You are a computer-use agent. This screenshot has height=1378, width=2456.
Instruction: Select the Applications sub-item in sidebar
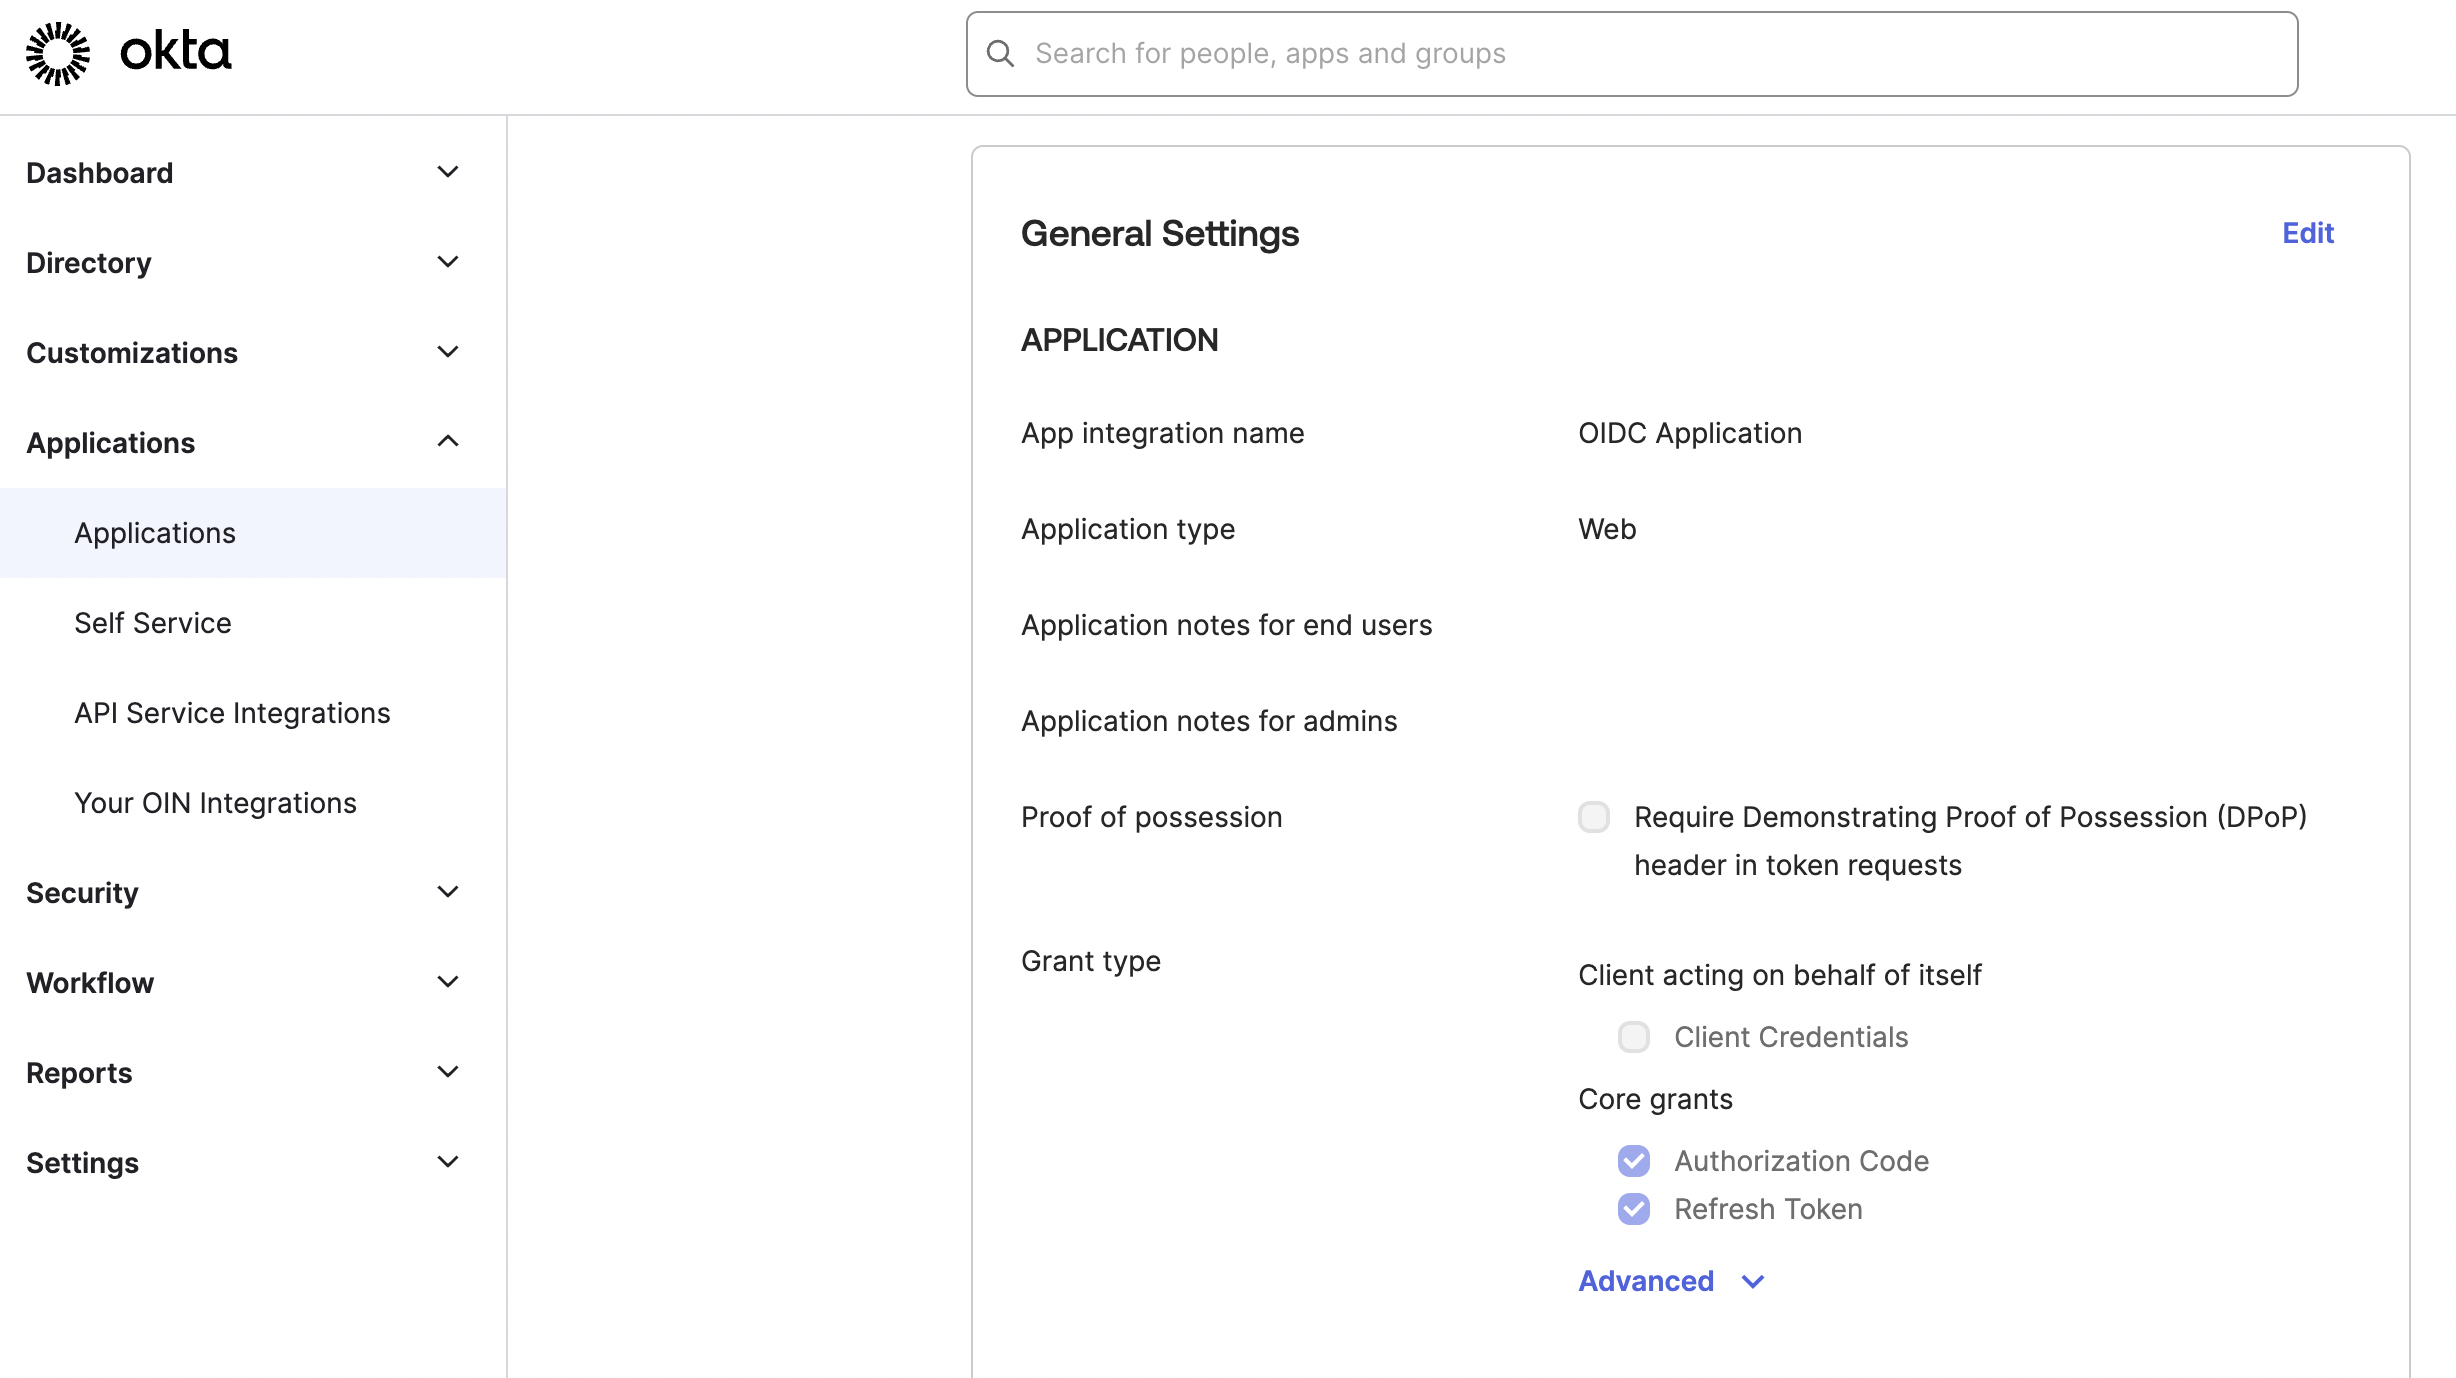click(253, 533)
